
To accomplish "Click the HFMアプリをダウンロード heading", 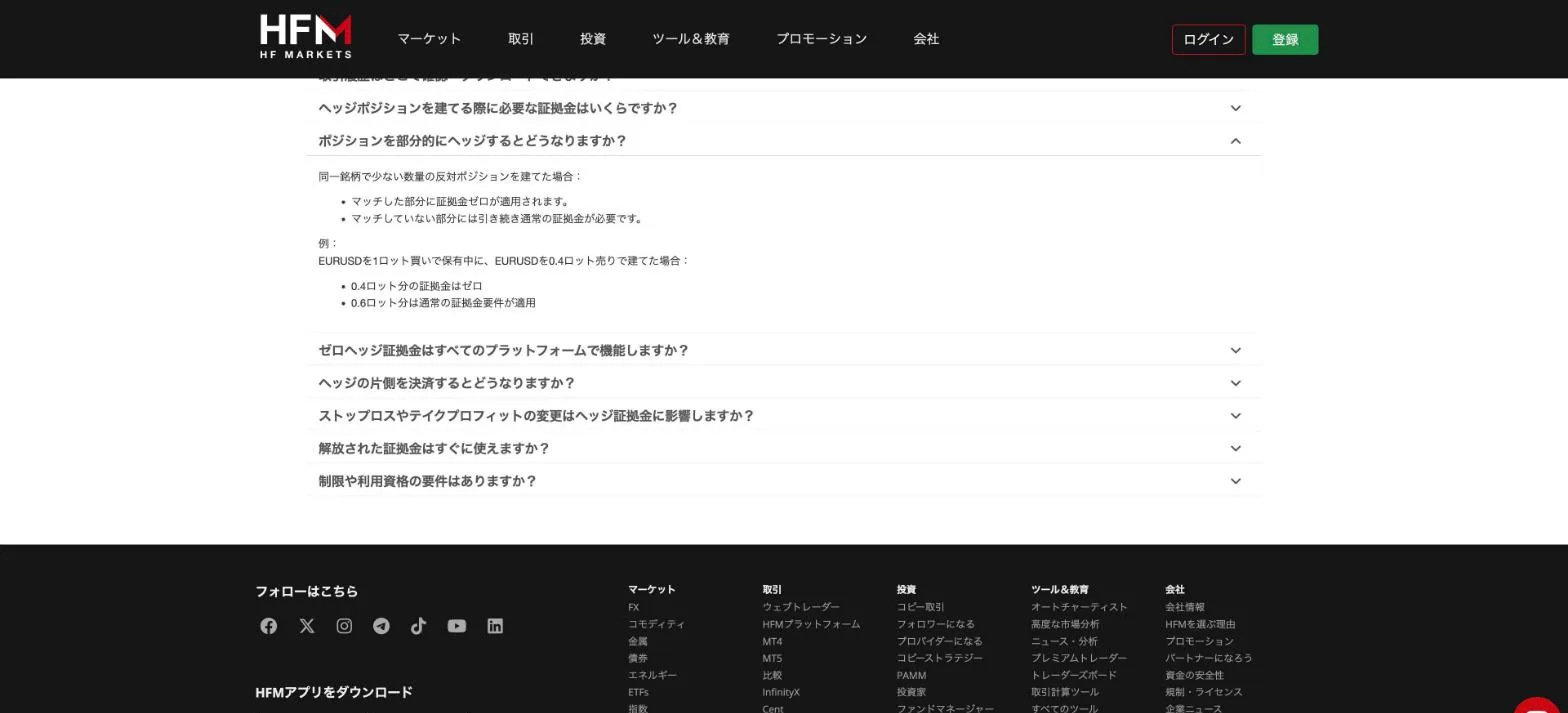I will [334, 692].
